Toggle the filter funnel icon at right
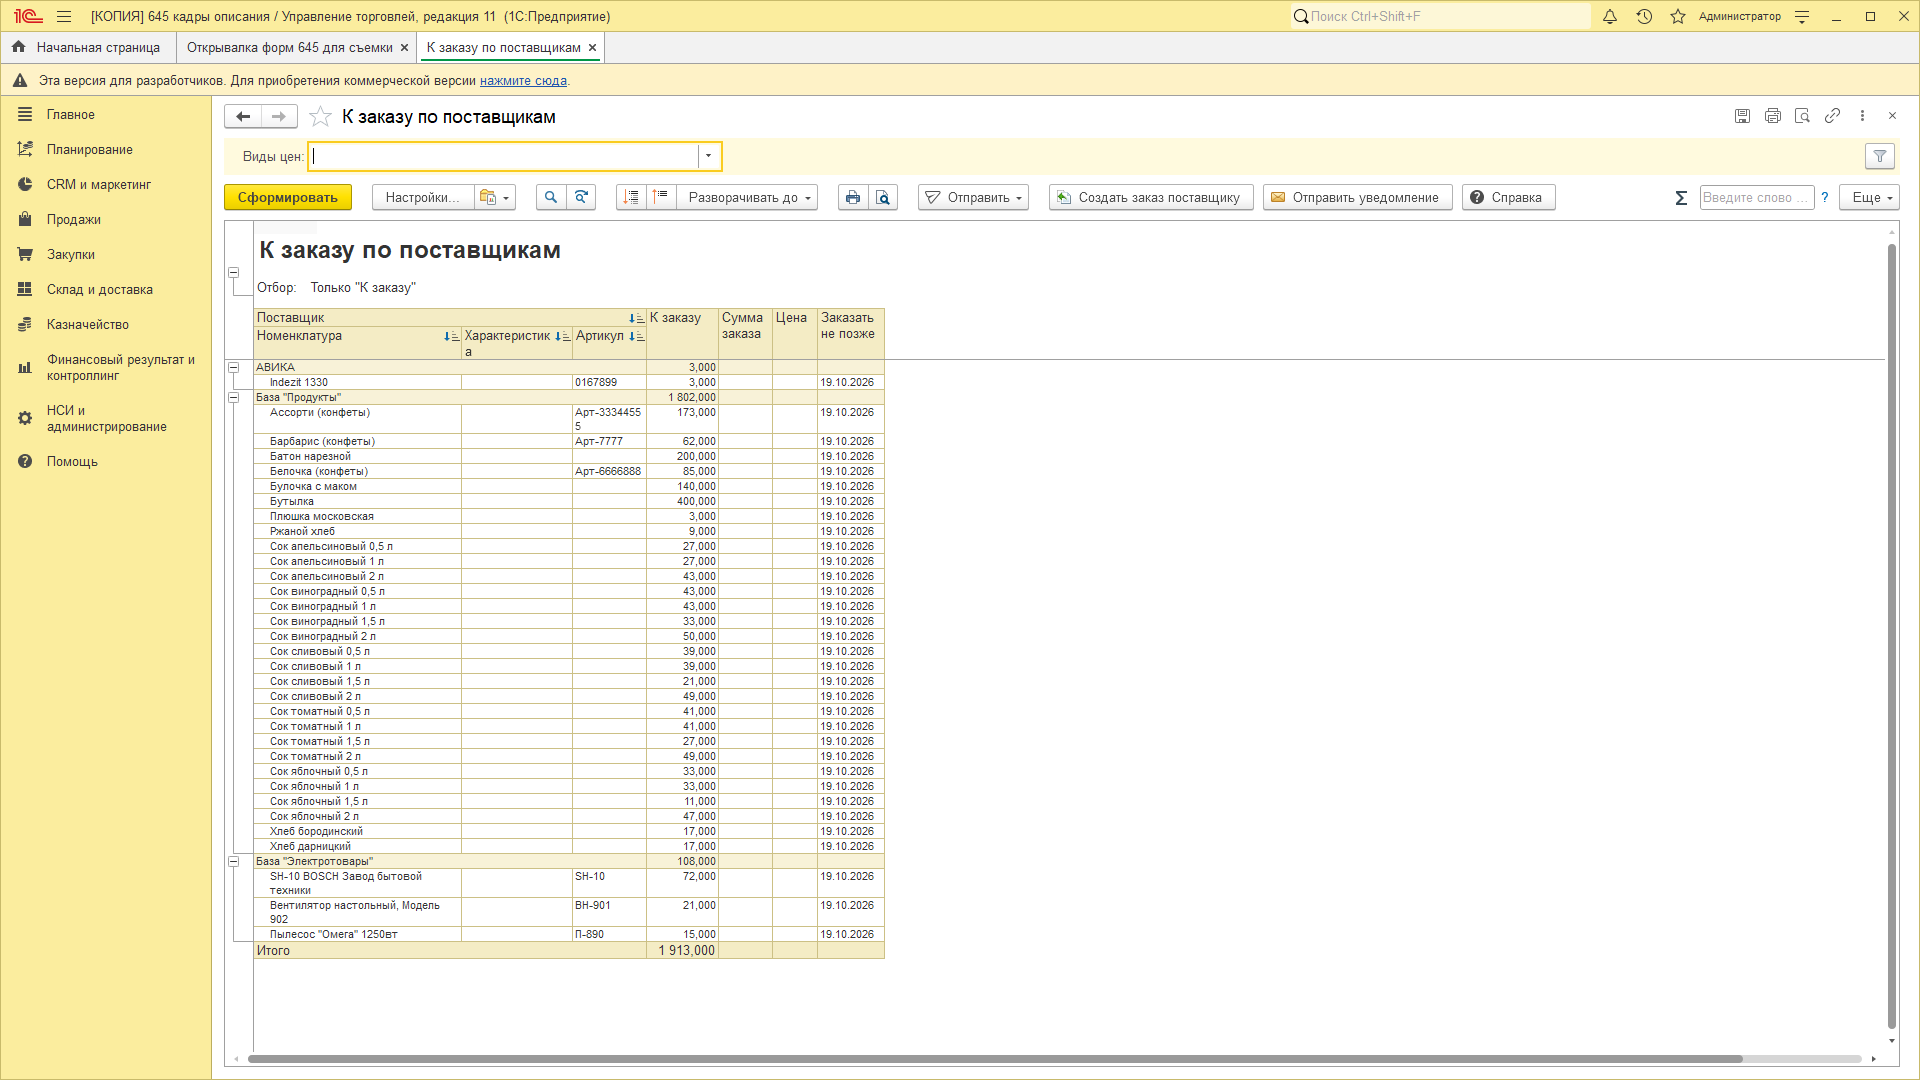The image size is (1920, 1080). (x=1880, y=156)
